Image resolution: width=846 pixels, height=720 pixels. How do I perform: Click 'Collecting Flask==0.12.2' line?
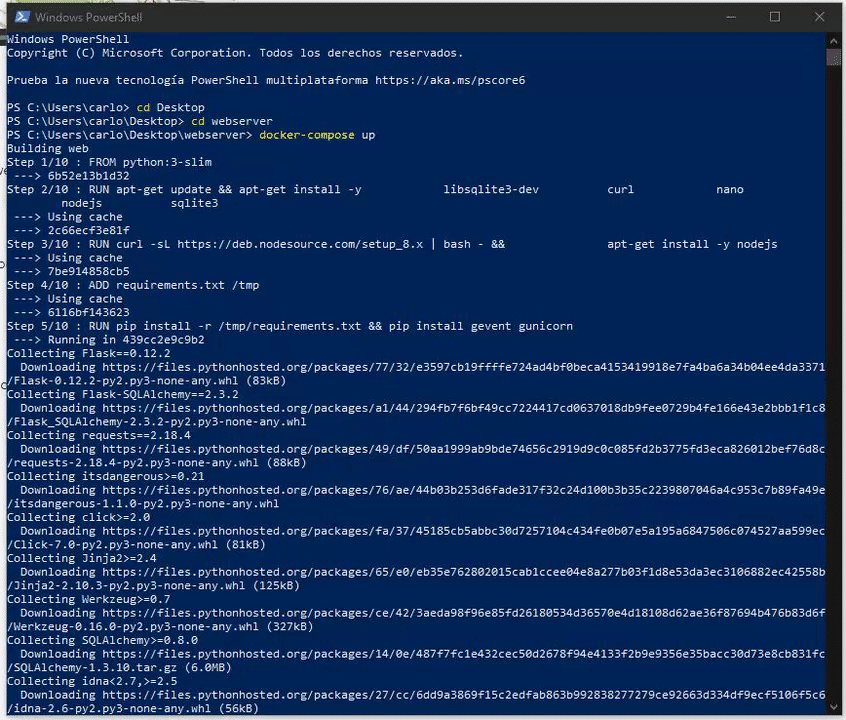tap(88, 354)
